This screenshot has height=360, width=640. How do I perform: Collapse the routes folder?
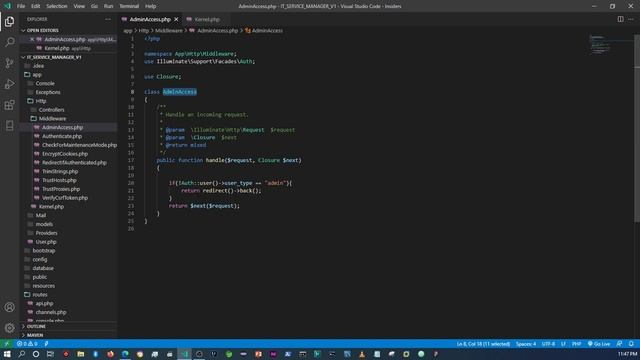point(40,294)
